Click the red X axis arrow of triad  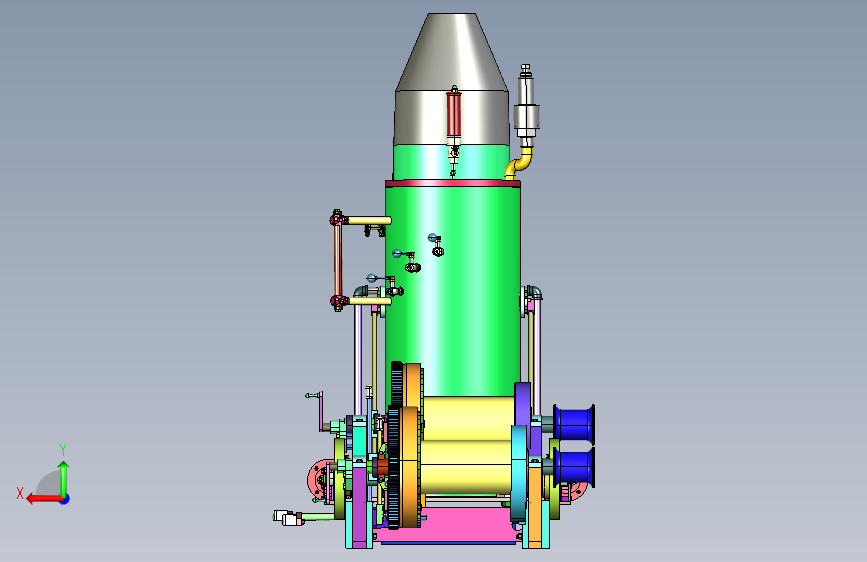[43, 499]
